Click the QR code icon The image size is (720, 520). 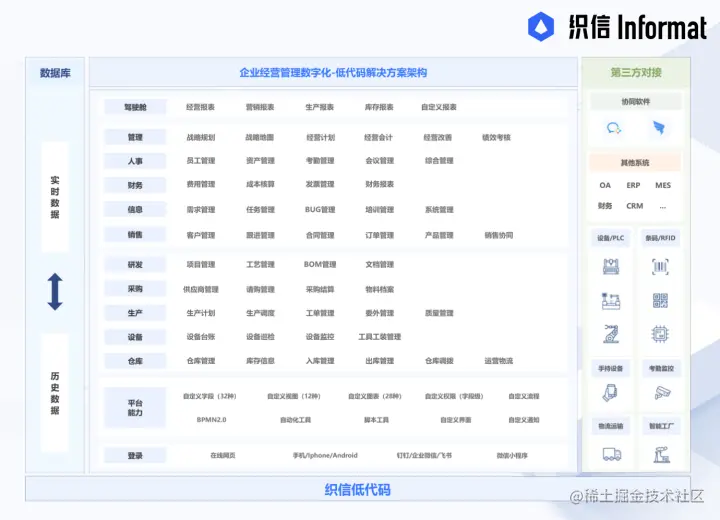coord(660,300)
